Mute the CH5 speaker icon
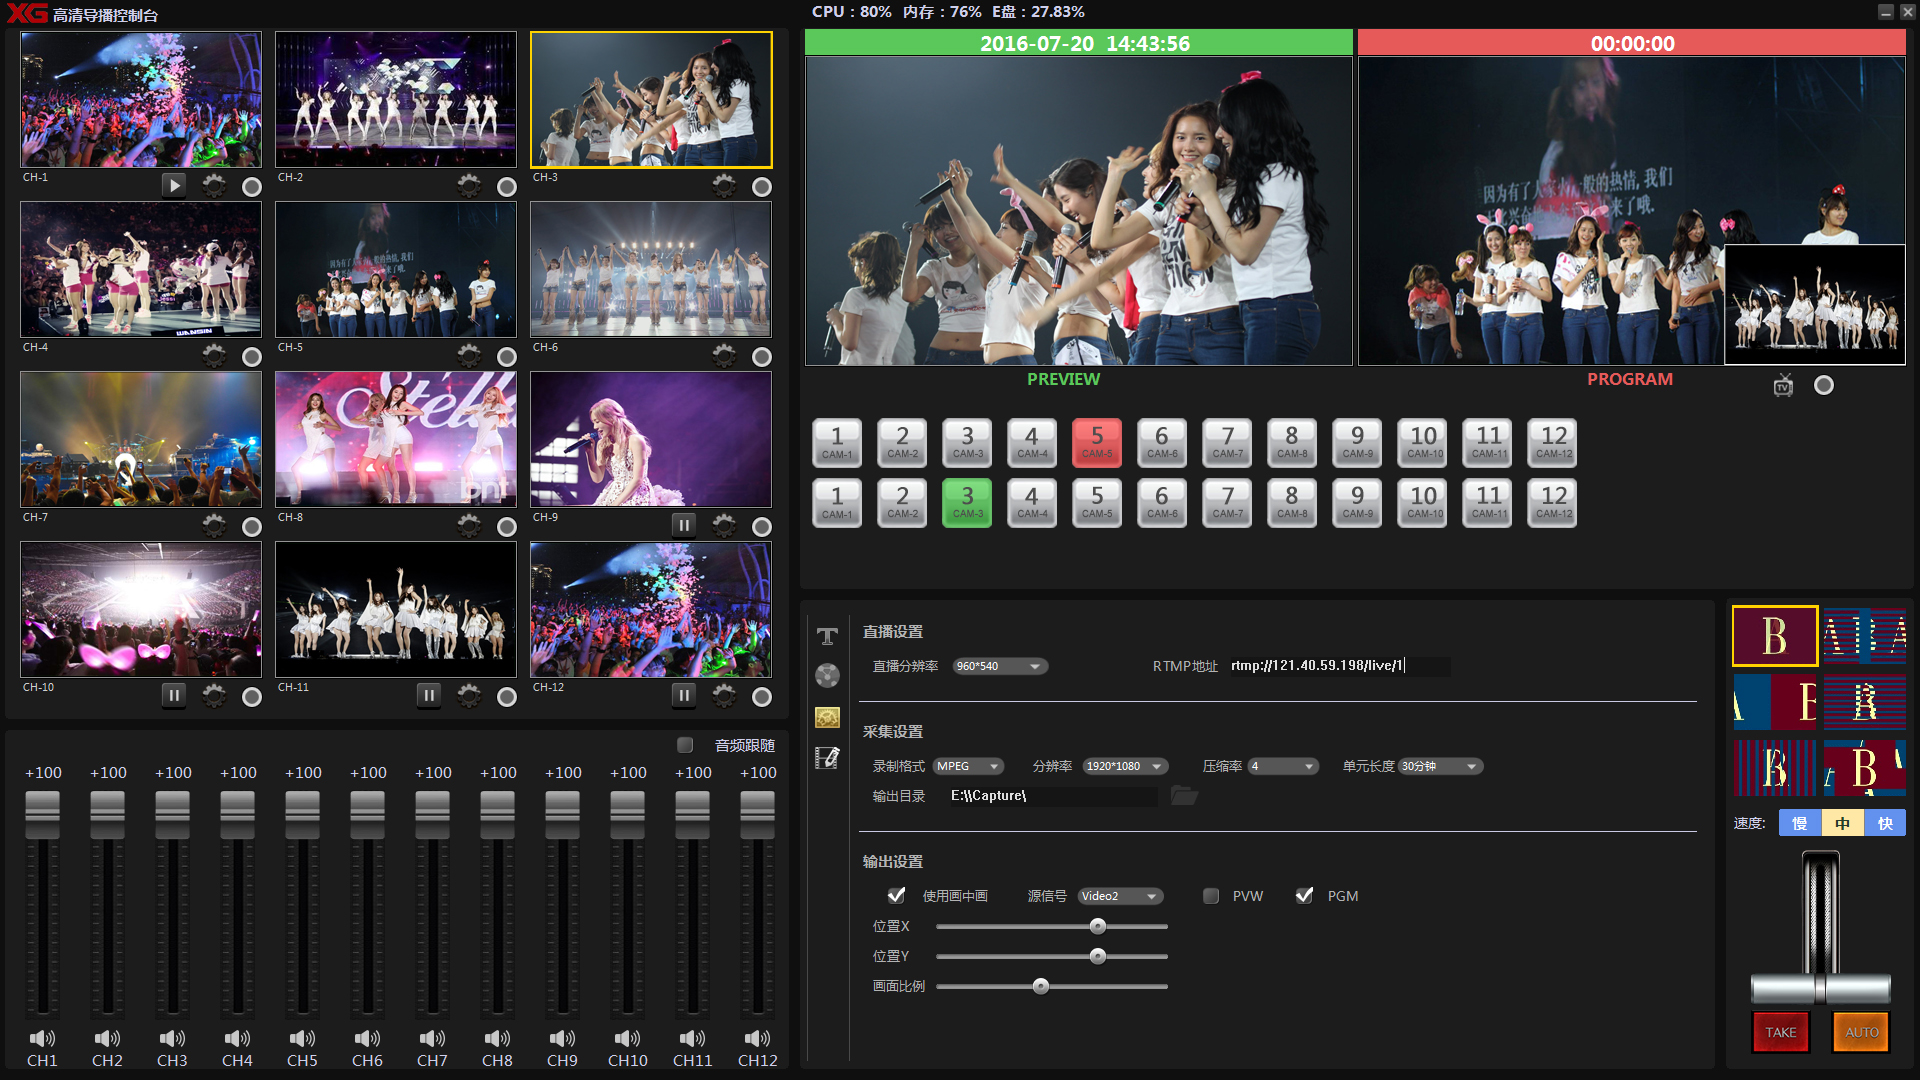Image resolution: width=1920 pixels, height=1080 pixels. [302, 1038]
